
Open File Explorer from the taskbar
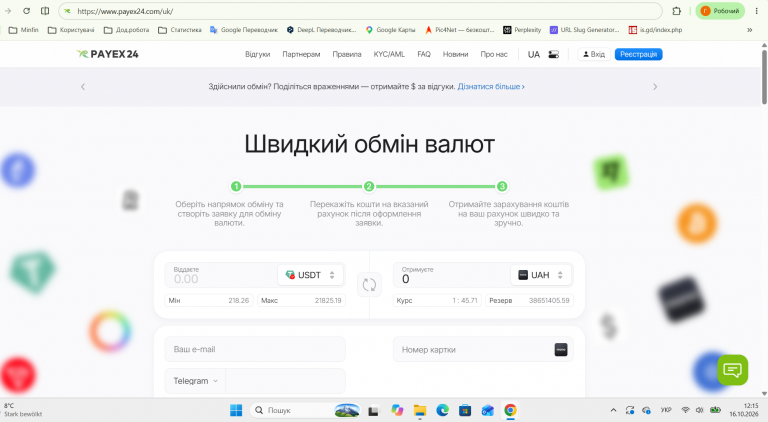420,410
